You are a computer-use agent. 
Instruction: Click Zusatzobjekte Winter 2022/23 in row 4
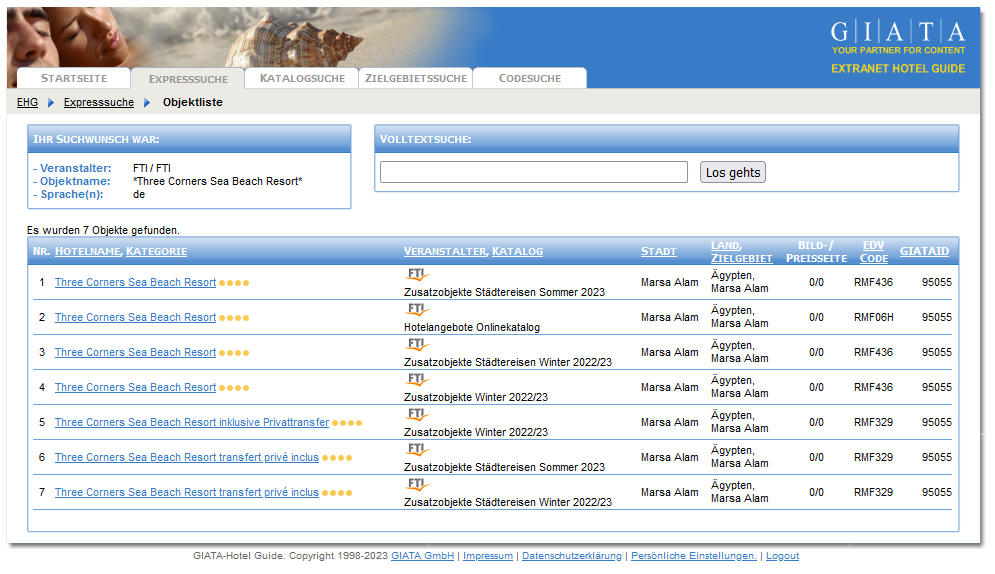pyautogui.click(x=475, y=397)
